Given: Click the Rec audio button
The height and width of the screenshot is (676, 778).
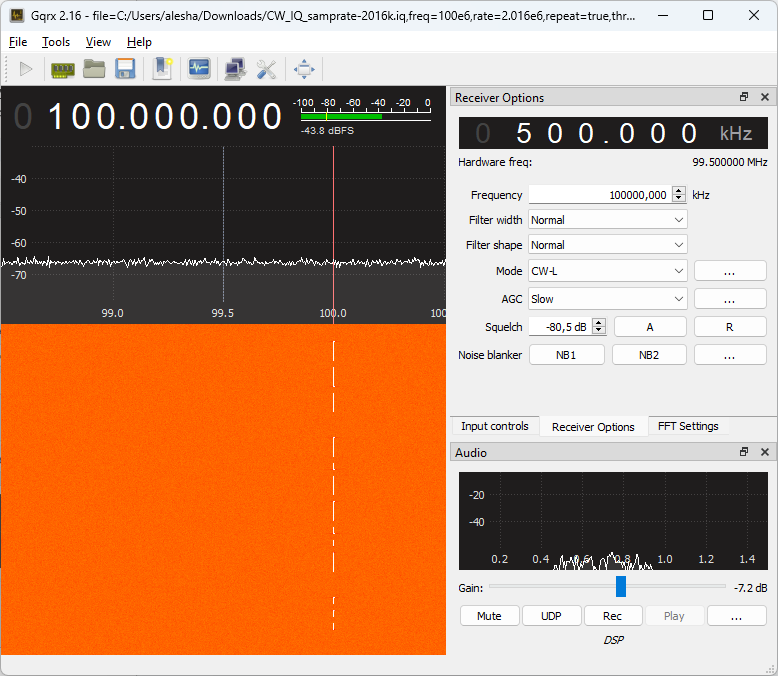Looking at the screenshot, I should (612, 616).
